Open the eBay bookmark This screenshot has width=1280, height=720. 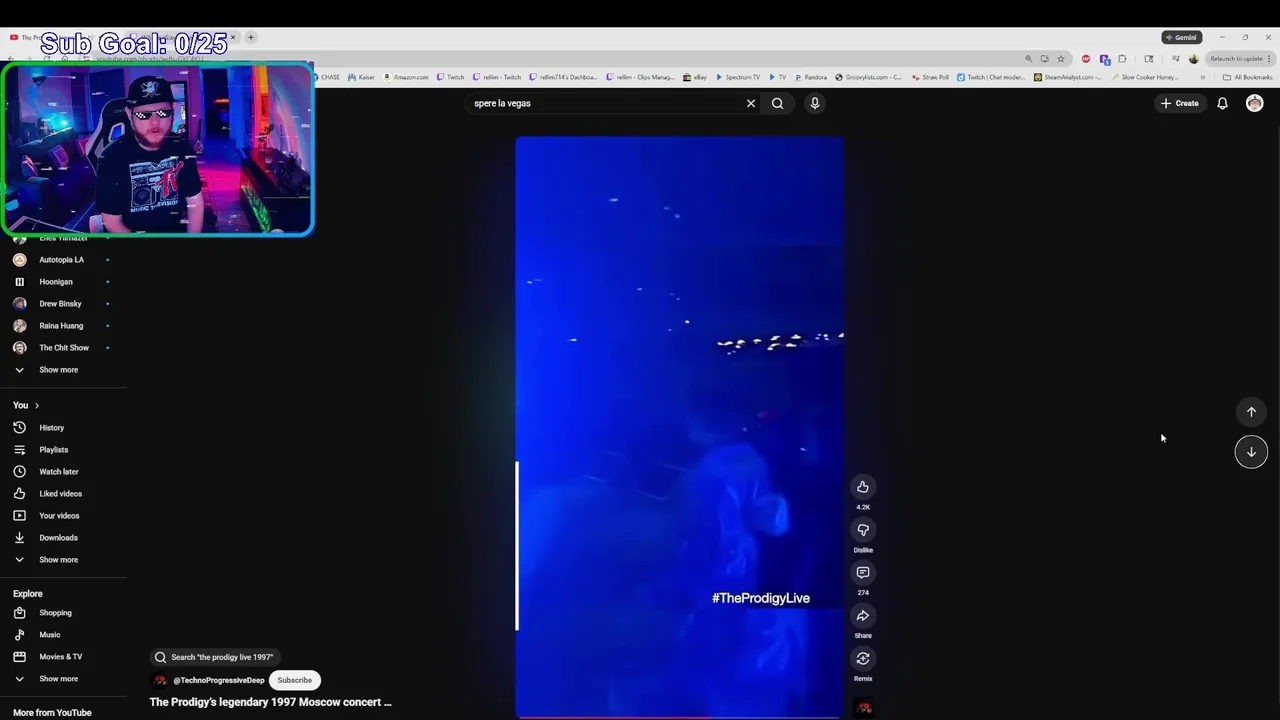[695, 77]
